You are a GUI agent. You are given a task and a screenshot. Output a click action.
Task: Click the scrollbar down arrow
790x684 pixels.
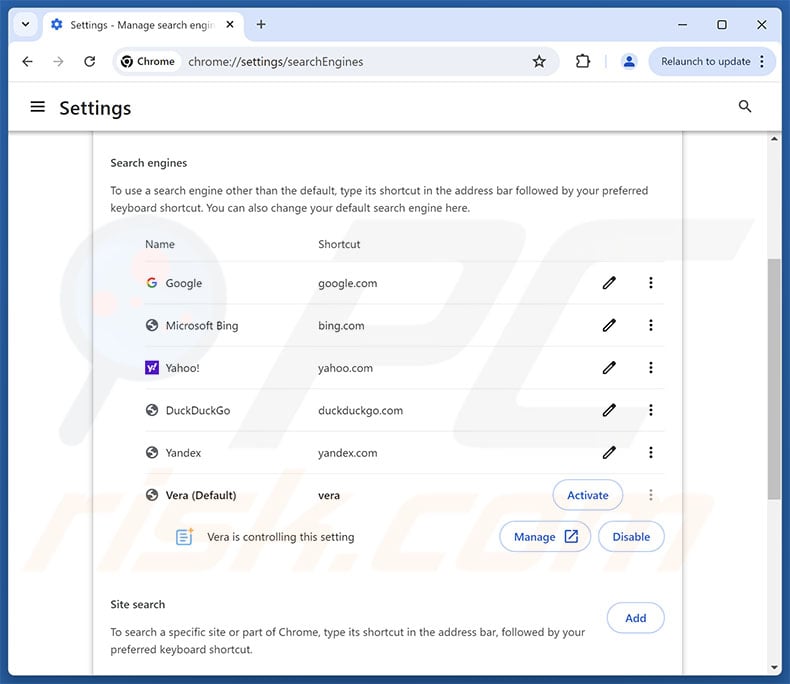pos(774,668)
